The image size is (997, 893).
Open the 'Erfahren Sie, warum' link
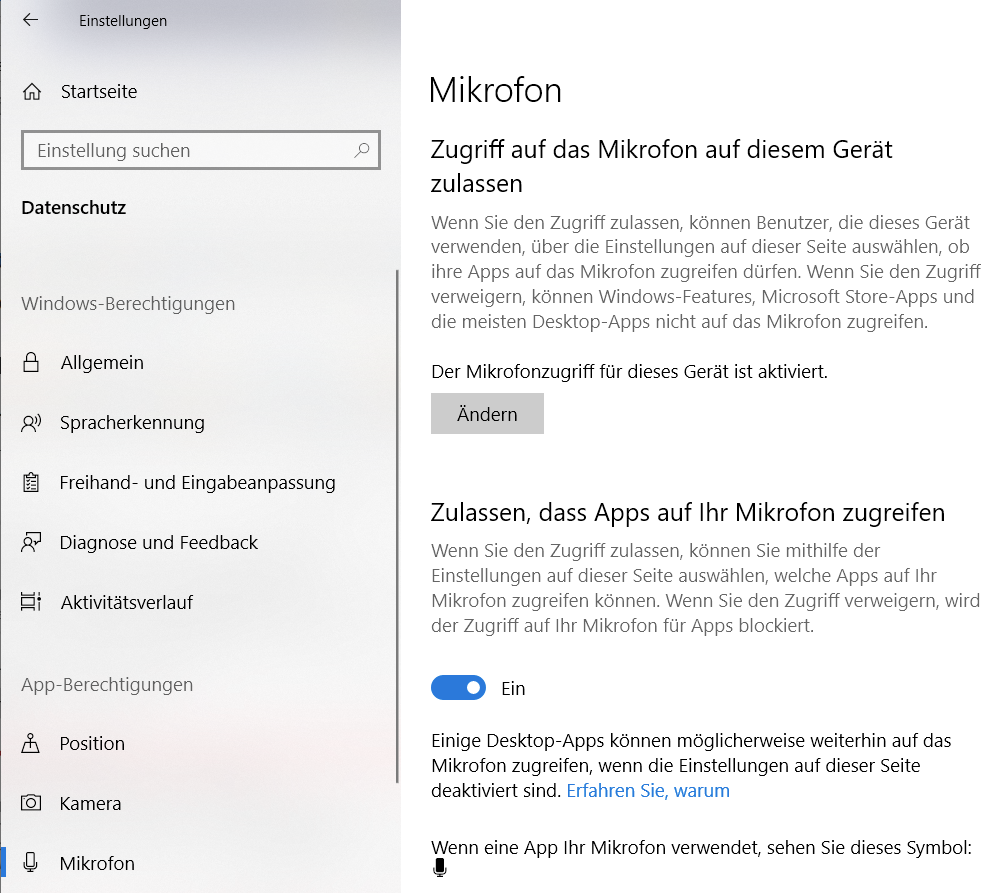pos(648,791)
